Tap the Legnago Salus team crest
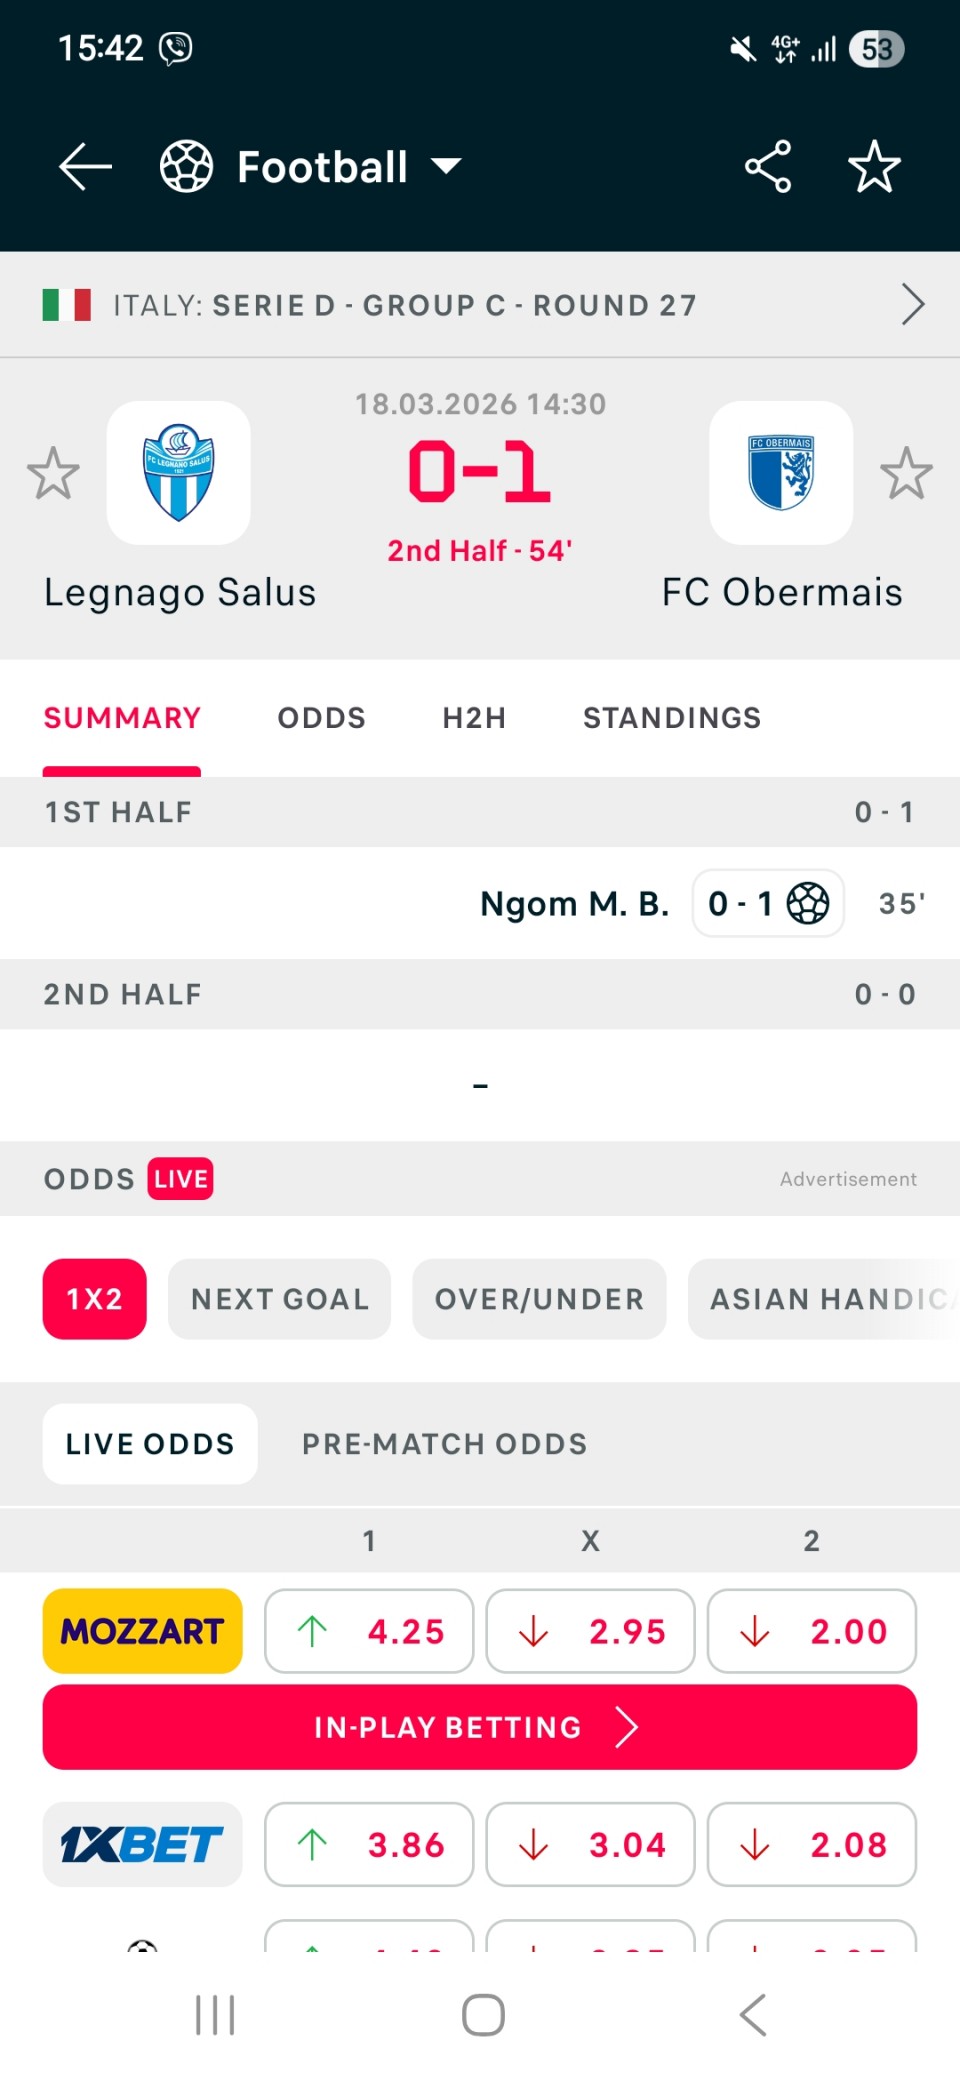Screen dimensions: 960x2080 pyautogui.click(x=179, y=473)
